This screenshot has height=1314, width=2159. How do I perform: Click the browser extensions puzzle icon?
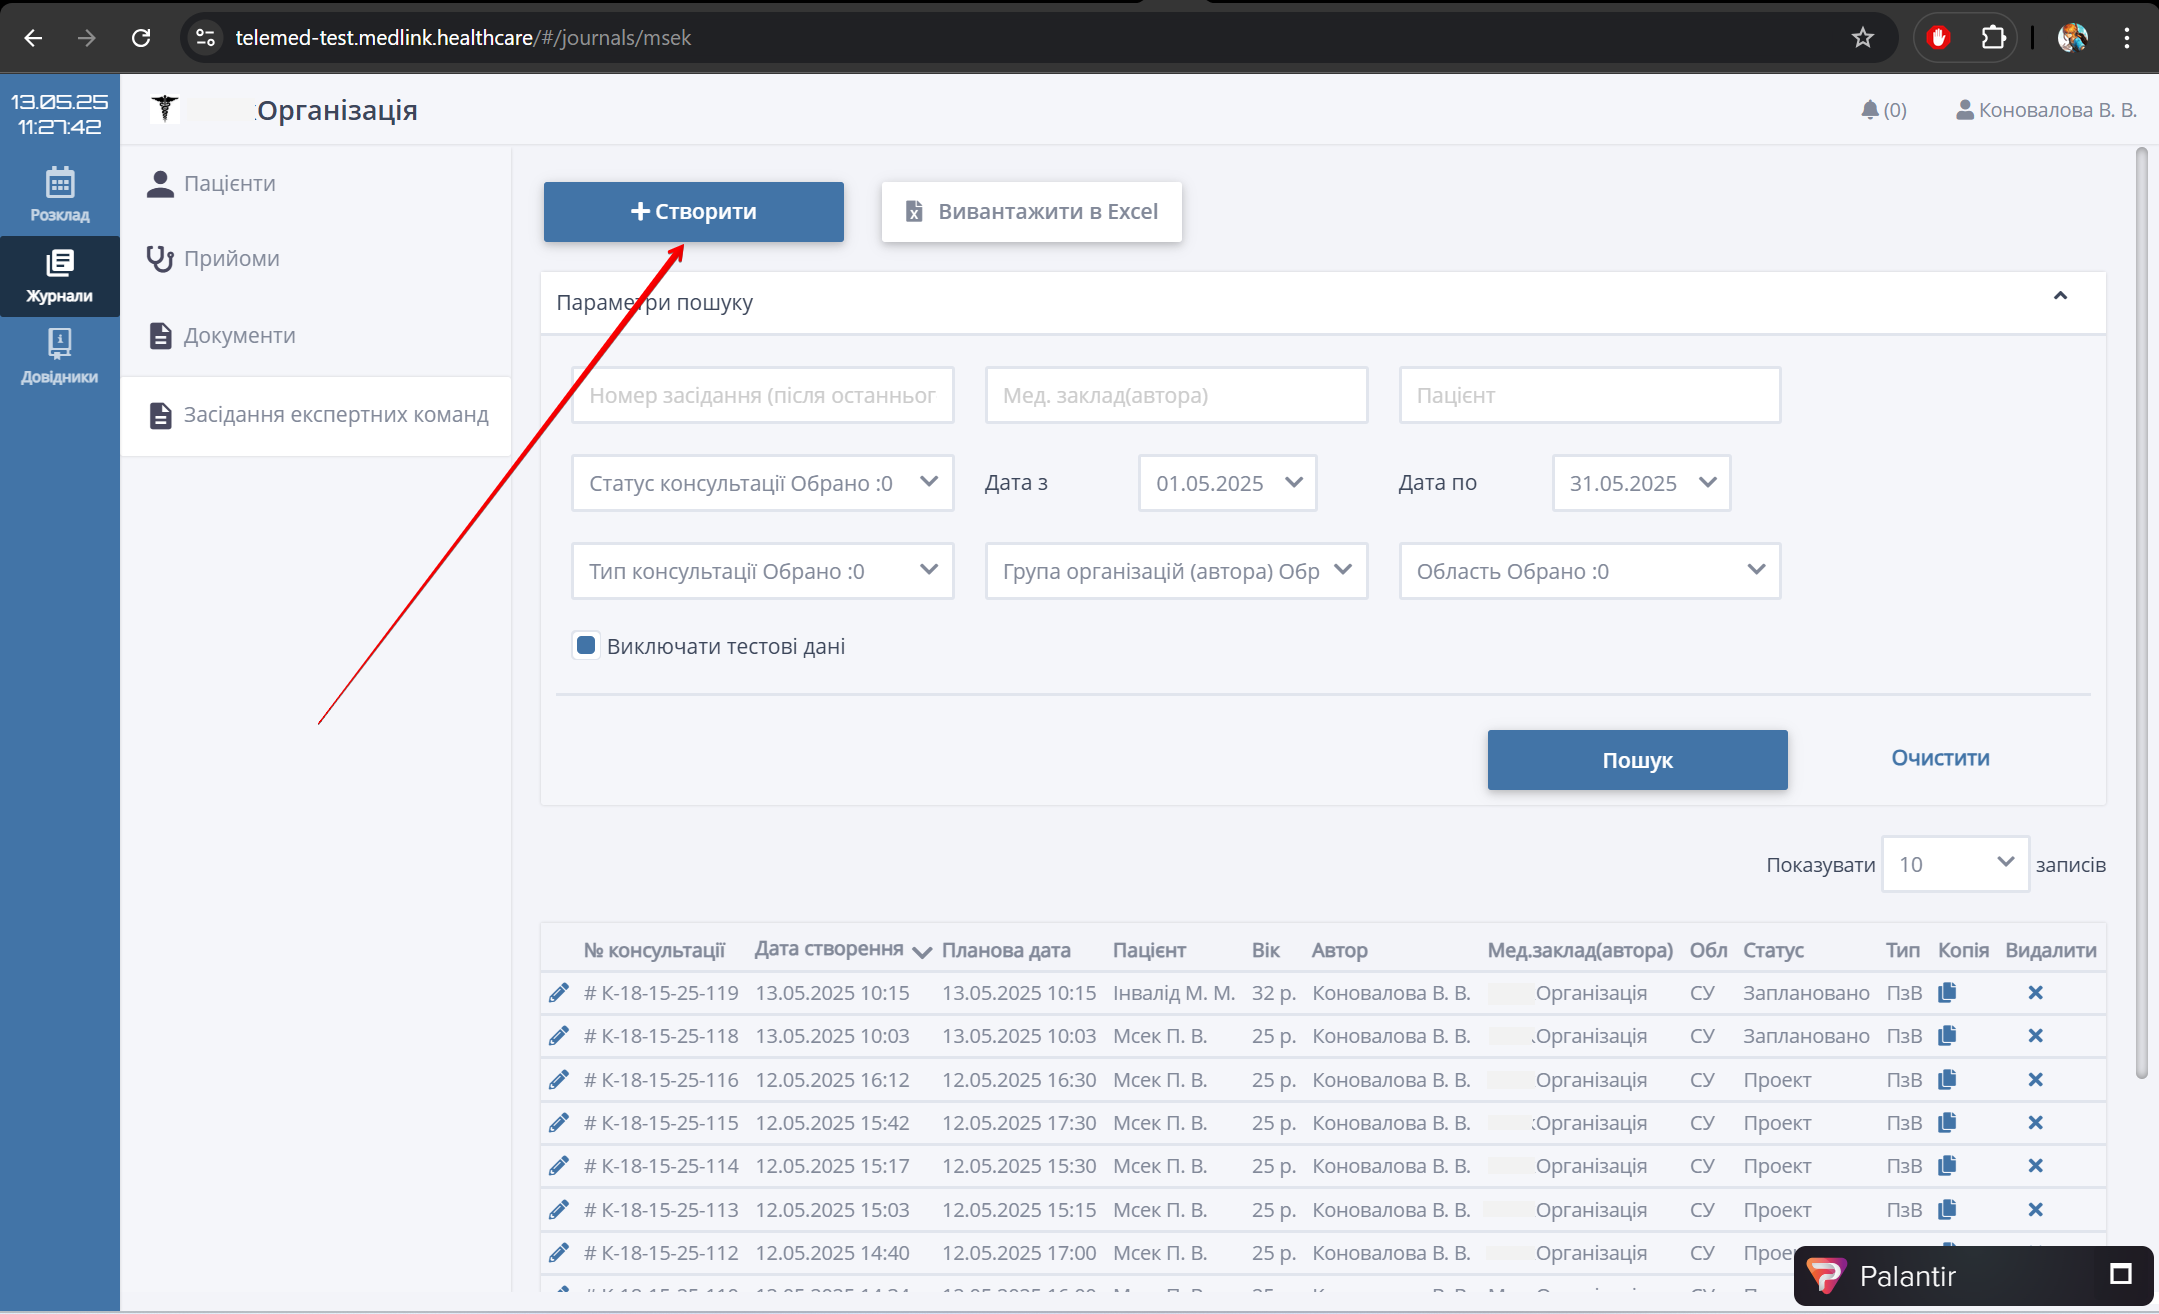pyautogui.click(x=1993, y=38)
